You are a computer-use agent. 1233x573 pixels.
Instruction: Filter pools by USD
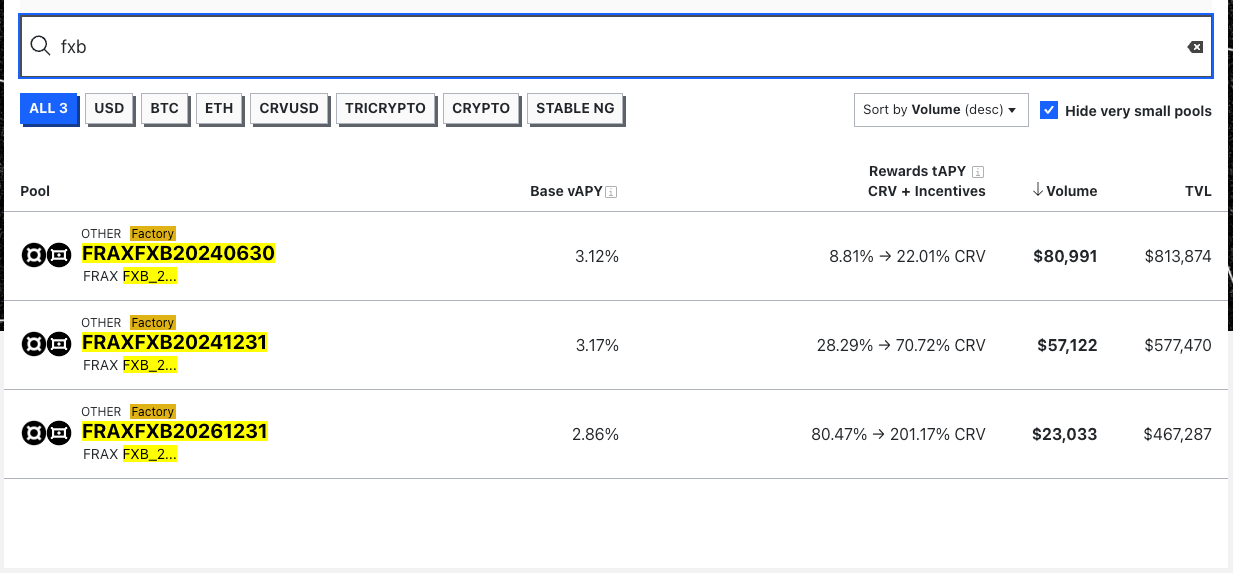tap(109, 108)
